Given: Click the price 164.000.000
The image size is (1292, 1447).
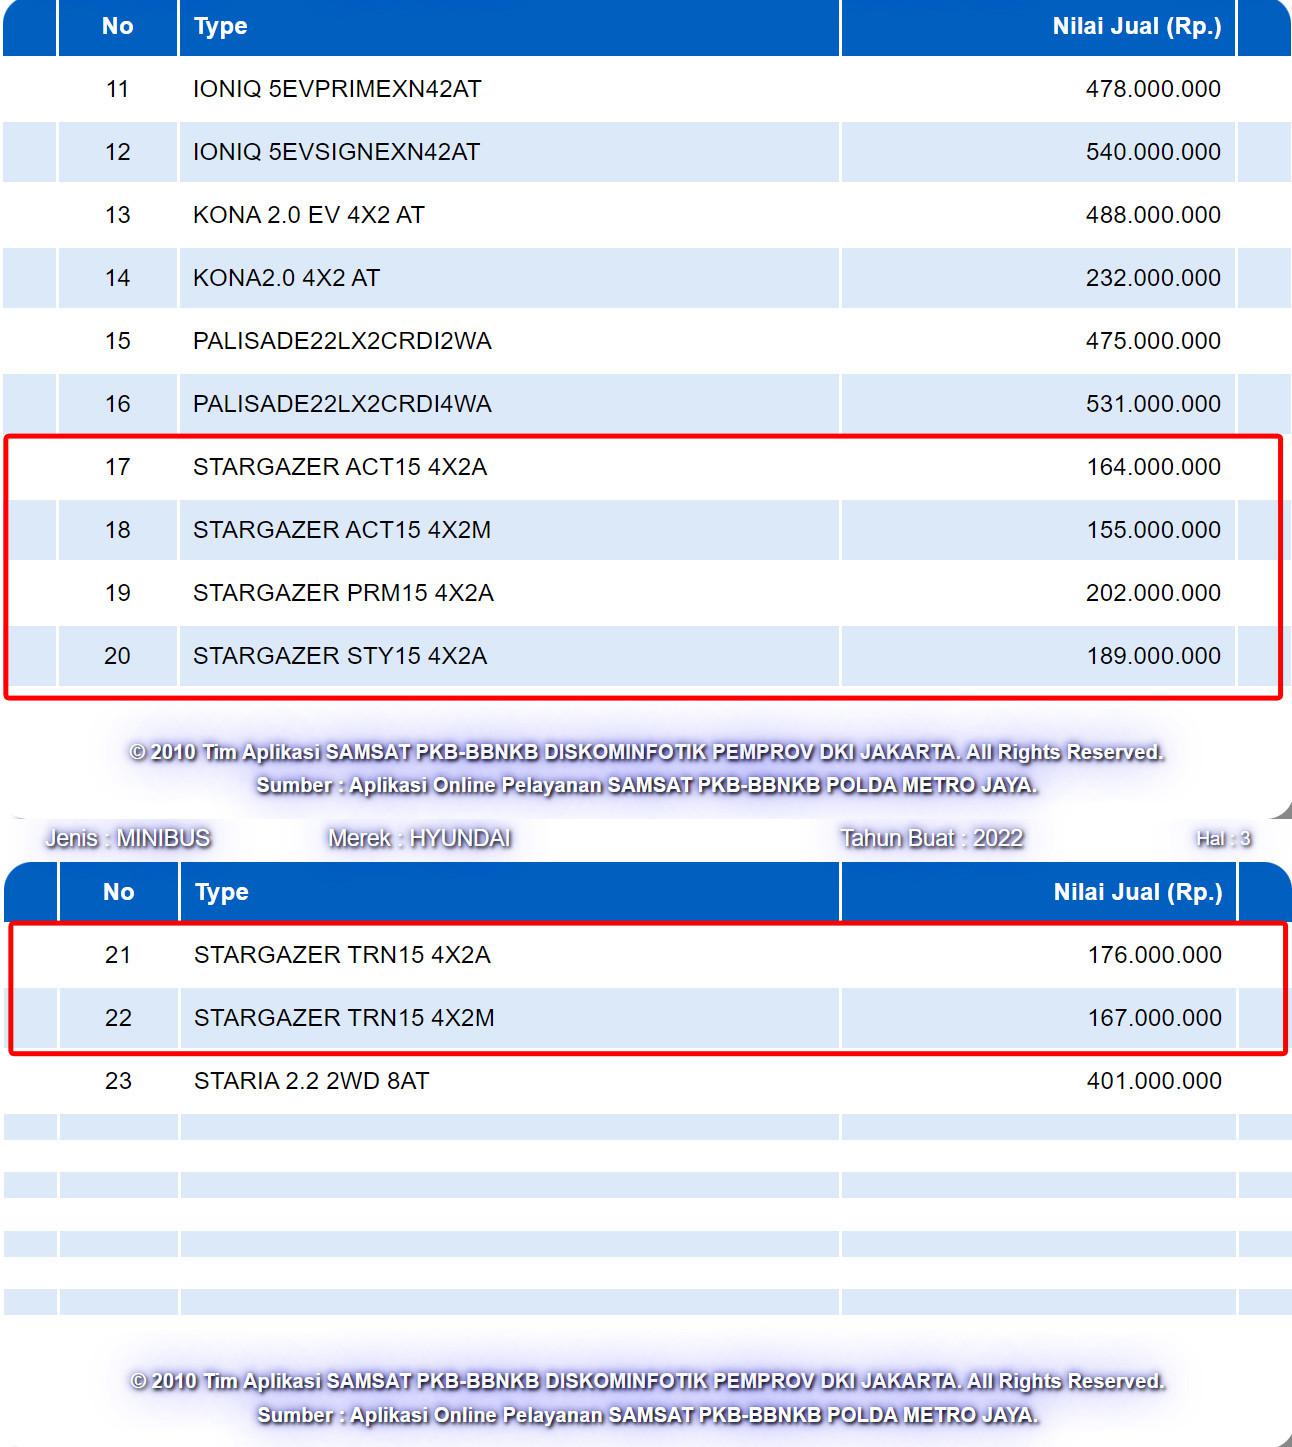Looking at the screenshot, I should [x=1154, y=467].
